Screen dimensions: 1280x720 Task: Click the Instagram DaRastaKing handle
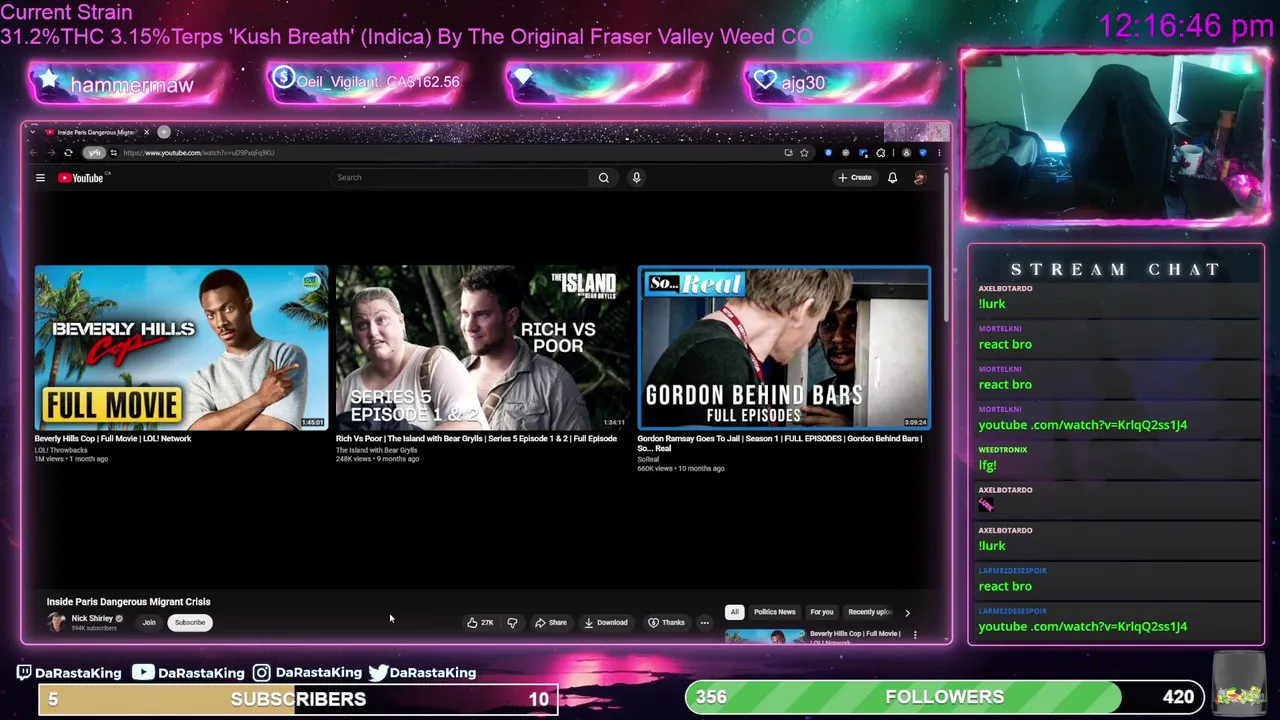(x=307, y=673)
